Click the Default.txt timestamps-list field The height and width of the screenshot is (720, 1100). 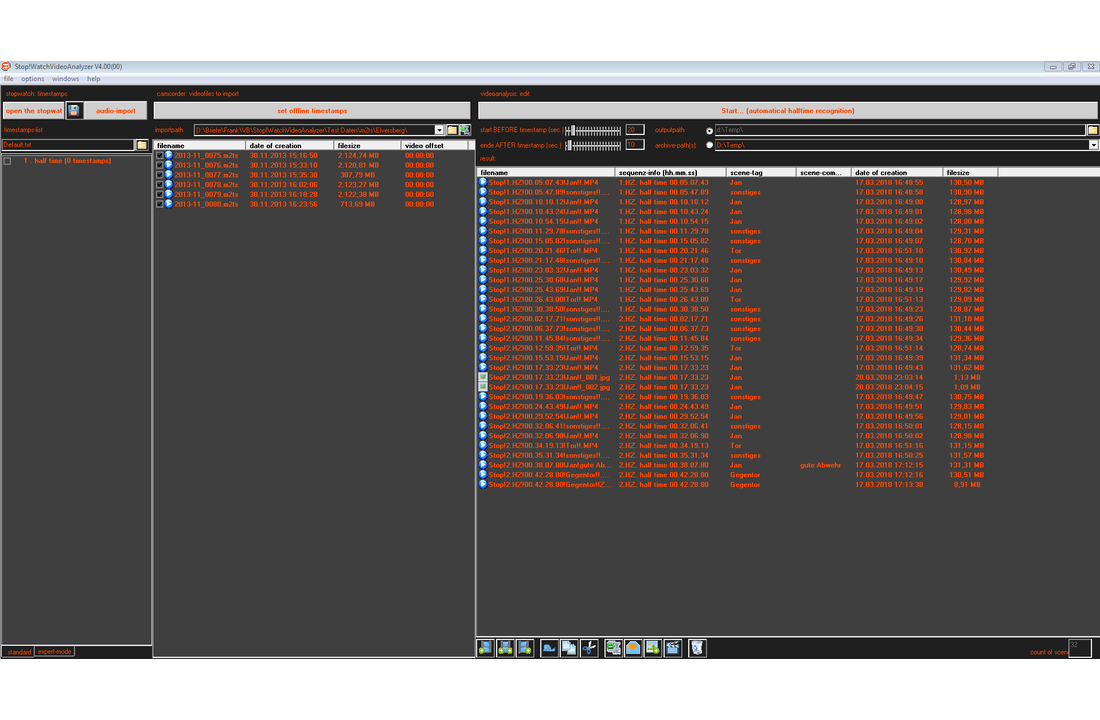[67, 145]
